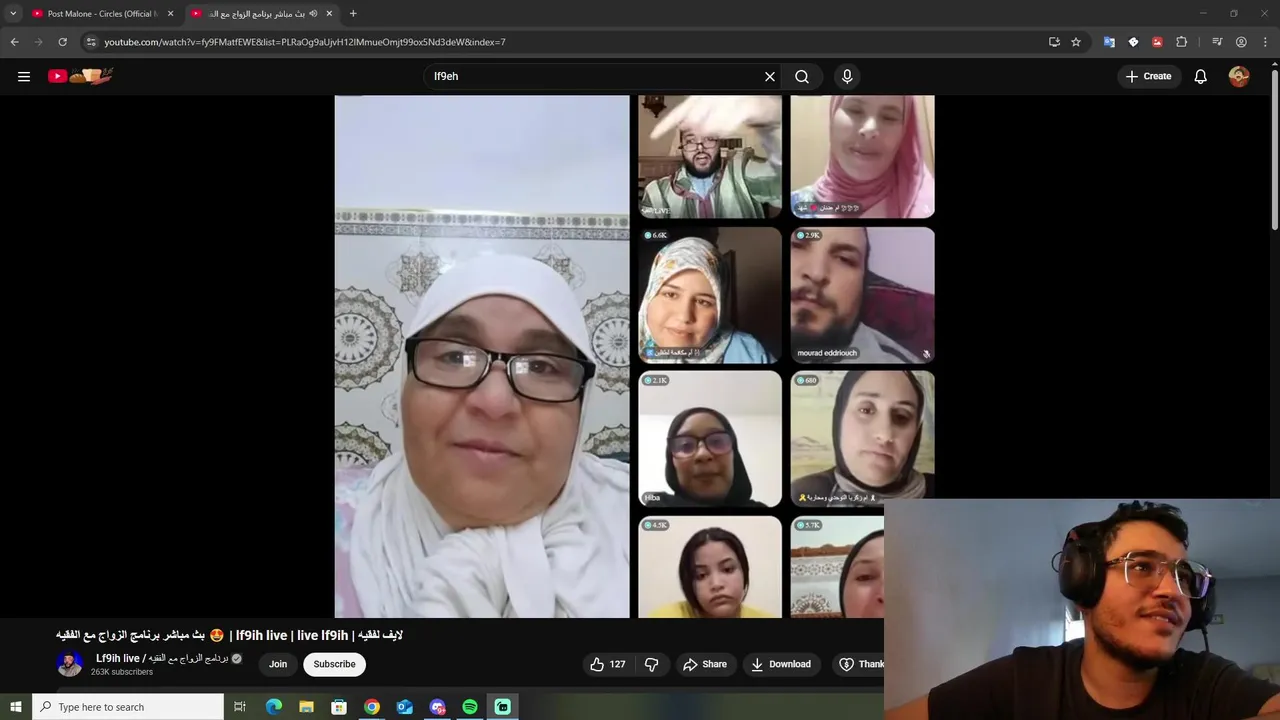The image size is (1280, 720).
Task: Click the Chrome address bar URL
Action: click(305, 42)
